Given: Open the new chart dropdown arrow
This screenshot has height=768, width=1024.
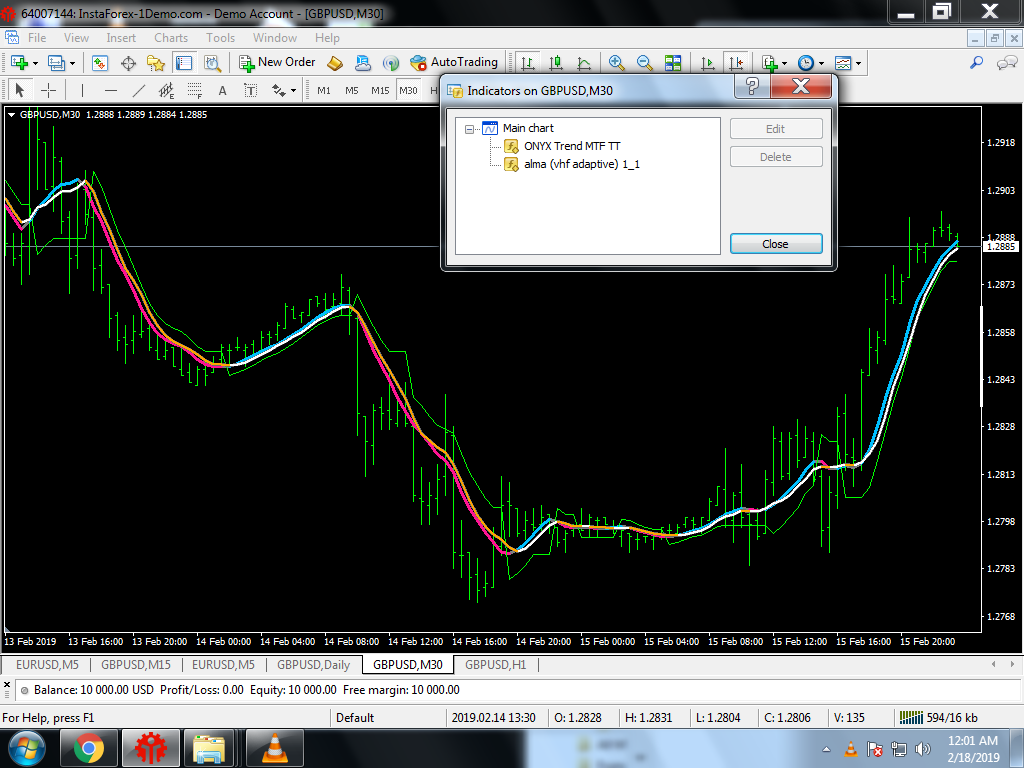Looking at the screenshot, I should 35,63.
